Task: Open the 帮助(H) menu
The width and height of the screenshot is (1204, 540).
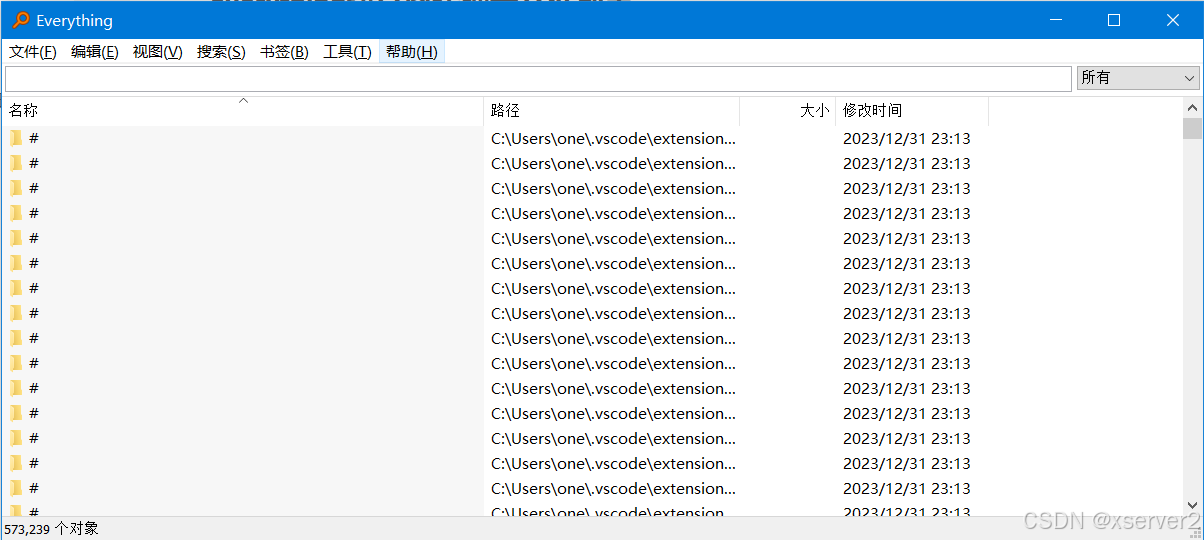Action: (x=412, y=52)
